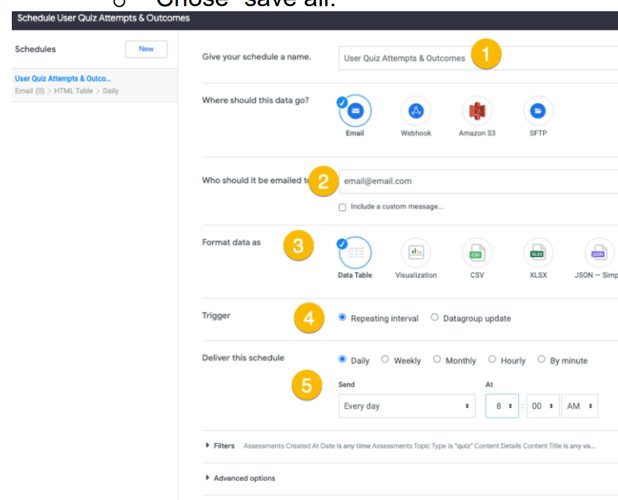This screenshot has height=500, width=618.
Task: Choose XLSX file format icon
Action: pyautogui.click(x=538, y=252)
